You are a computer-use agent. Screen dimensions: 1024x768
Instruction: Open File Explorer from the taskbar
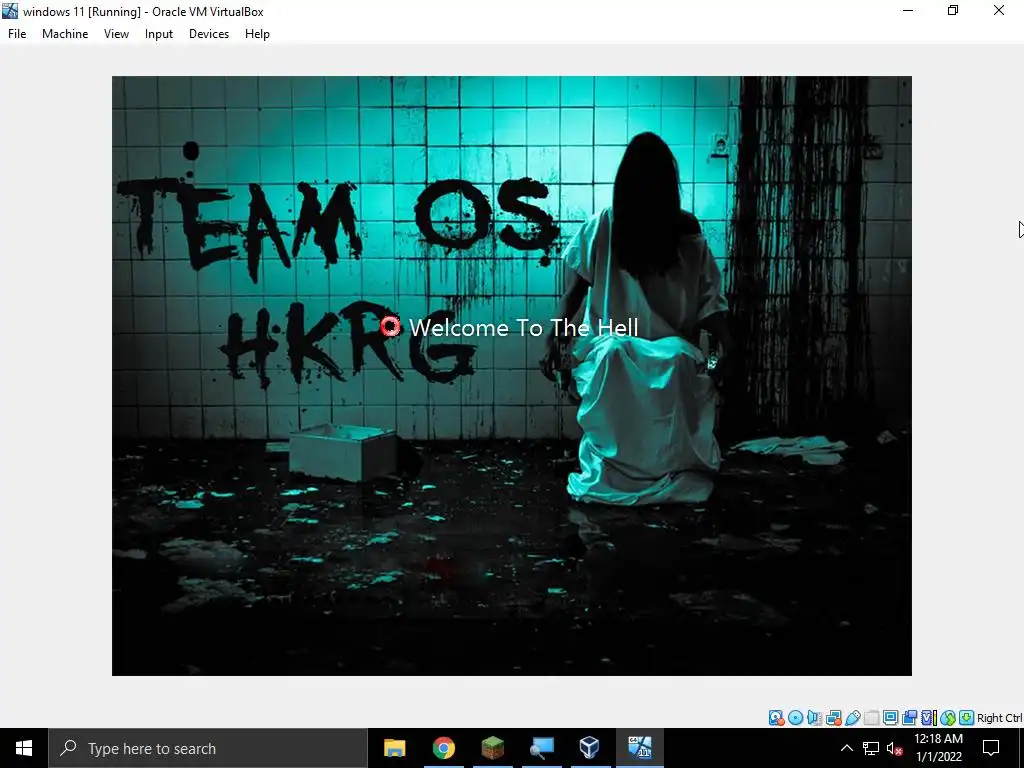point(394,748)
